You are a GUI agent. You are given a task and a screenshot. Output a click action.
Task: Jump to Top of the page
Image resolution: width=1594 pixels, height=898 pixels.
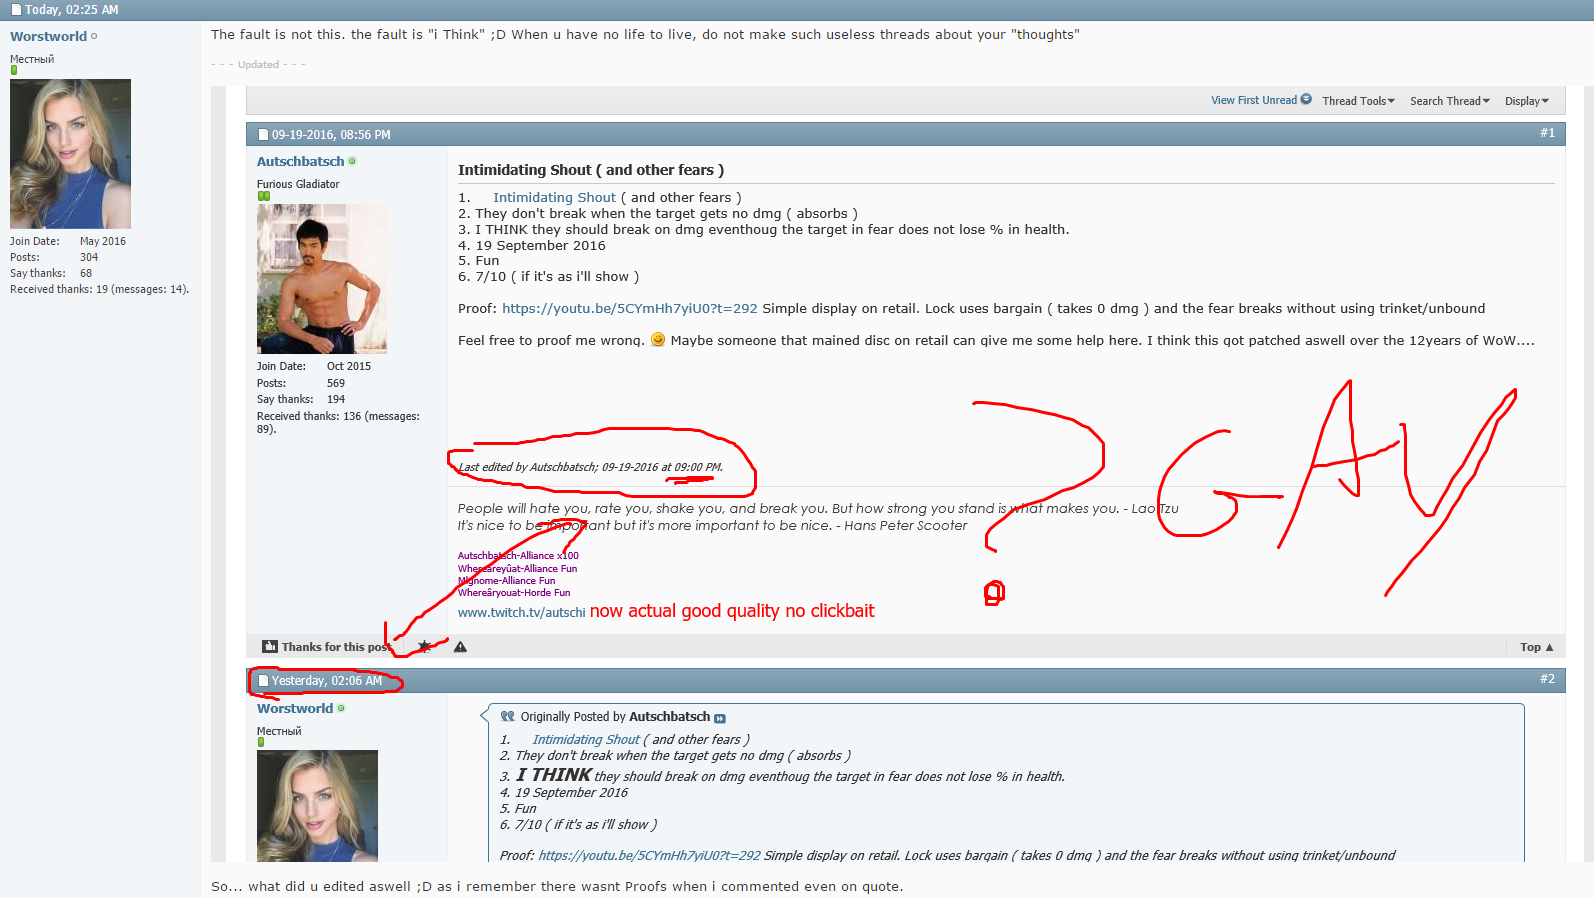(x=1537, y=647)
